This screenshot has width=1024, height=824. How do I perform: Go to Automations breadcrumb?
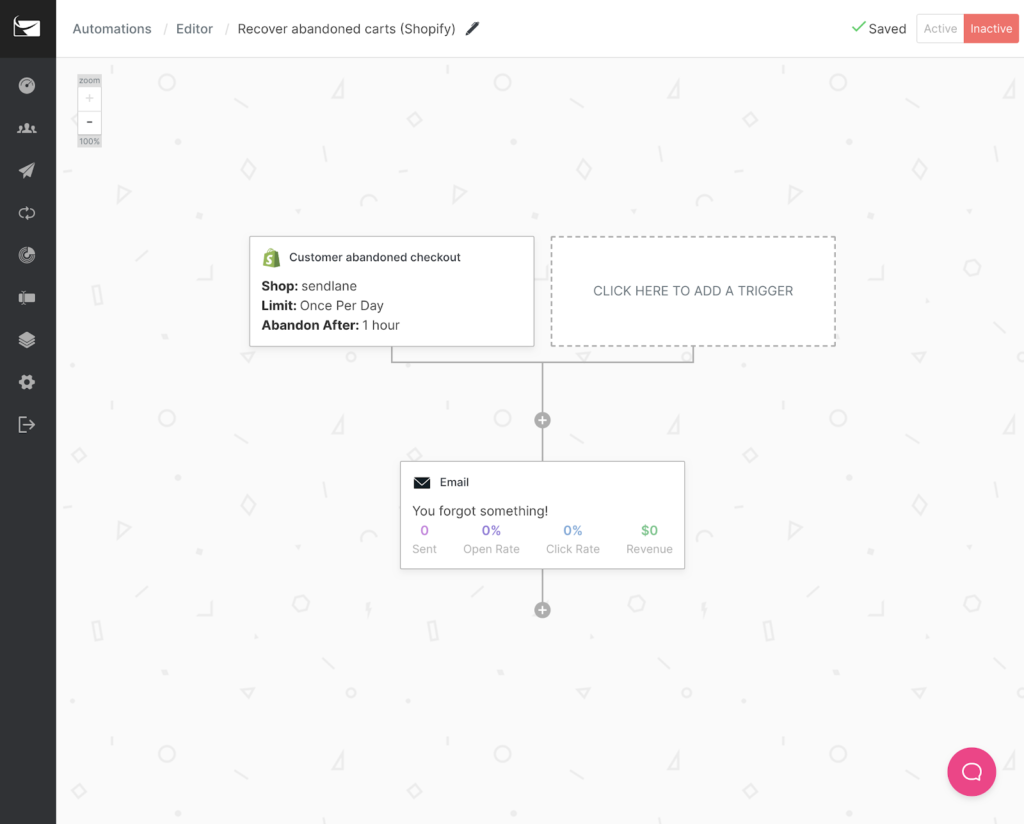pos(112,29)
